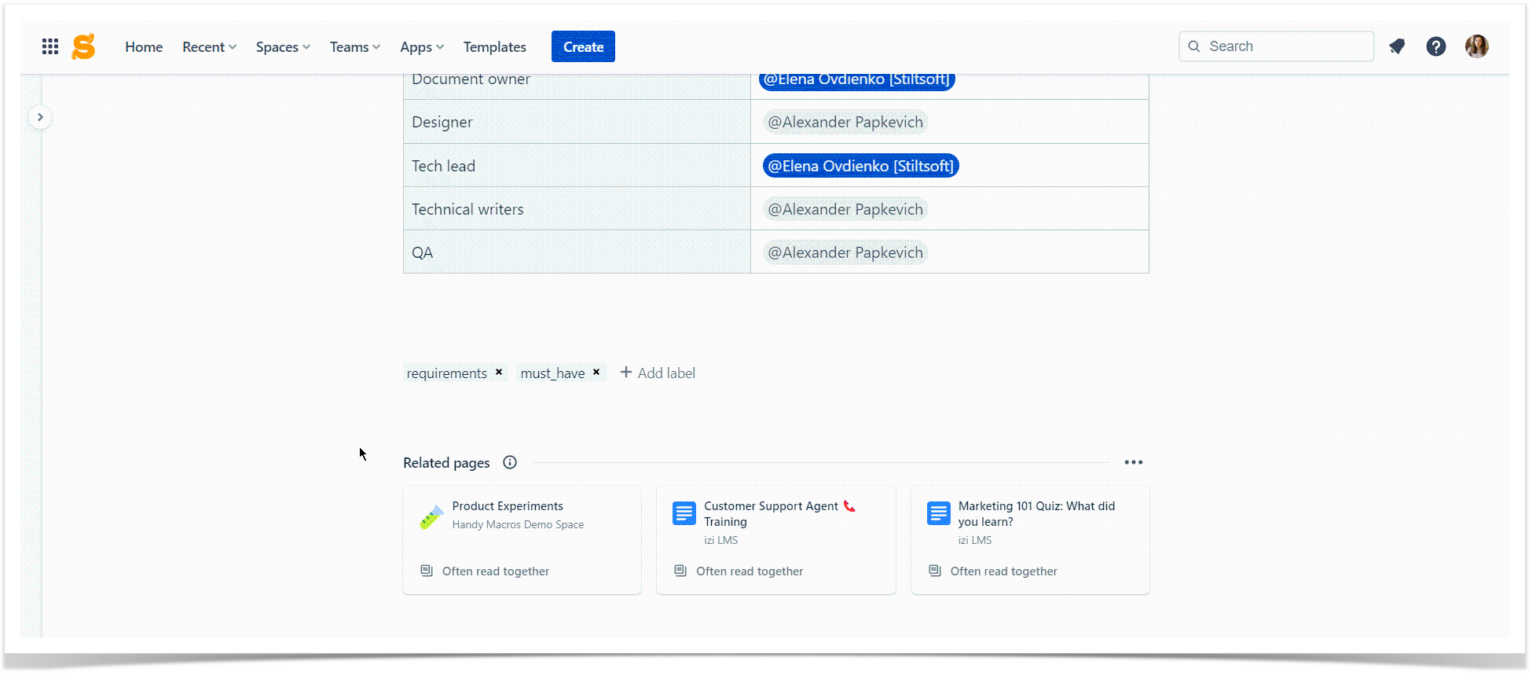Image resolution: width=1536 pixels, height=676 pixels.
Task: Open notifications via the tag icon
Action: (1397, 46)
